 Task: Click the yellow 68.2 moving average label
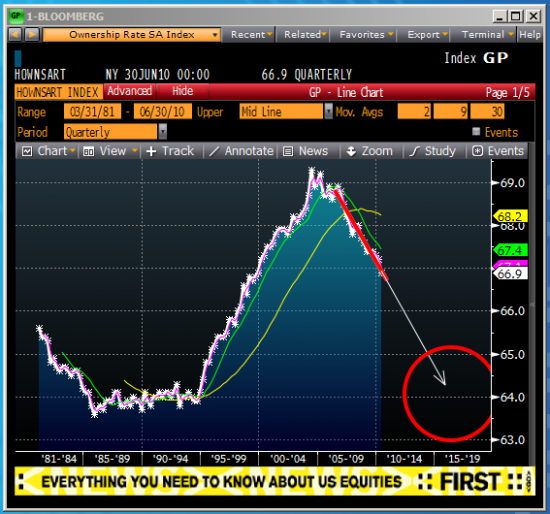[511, 216]
